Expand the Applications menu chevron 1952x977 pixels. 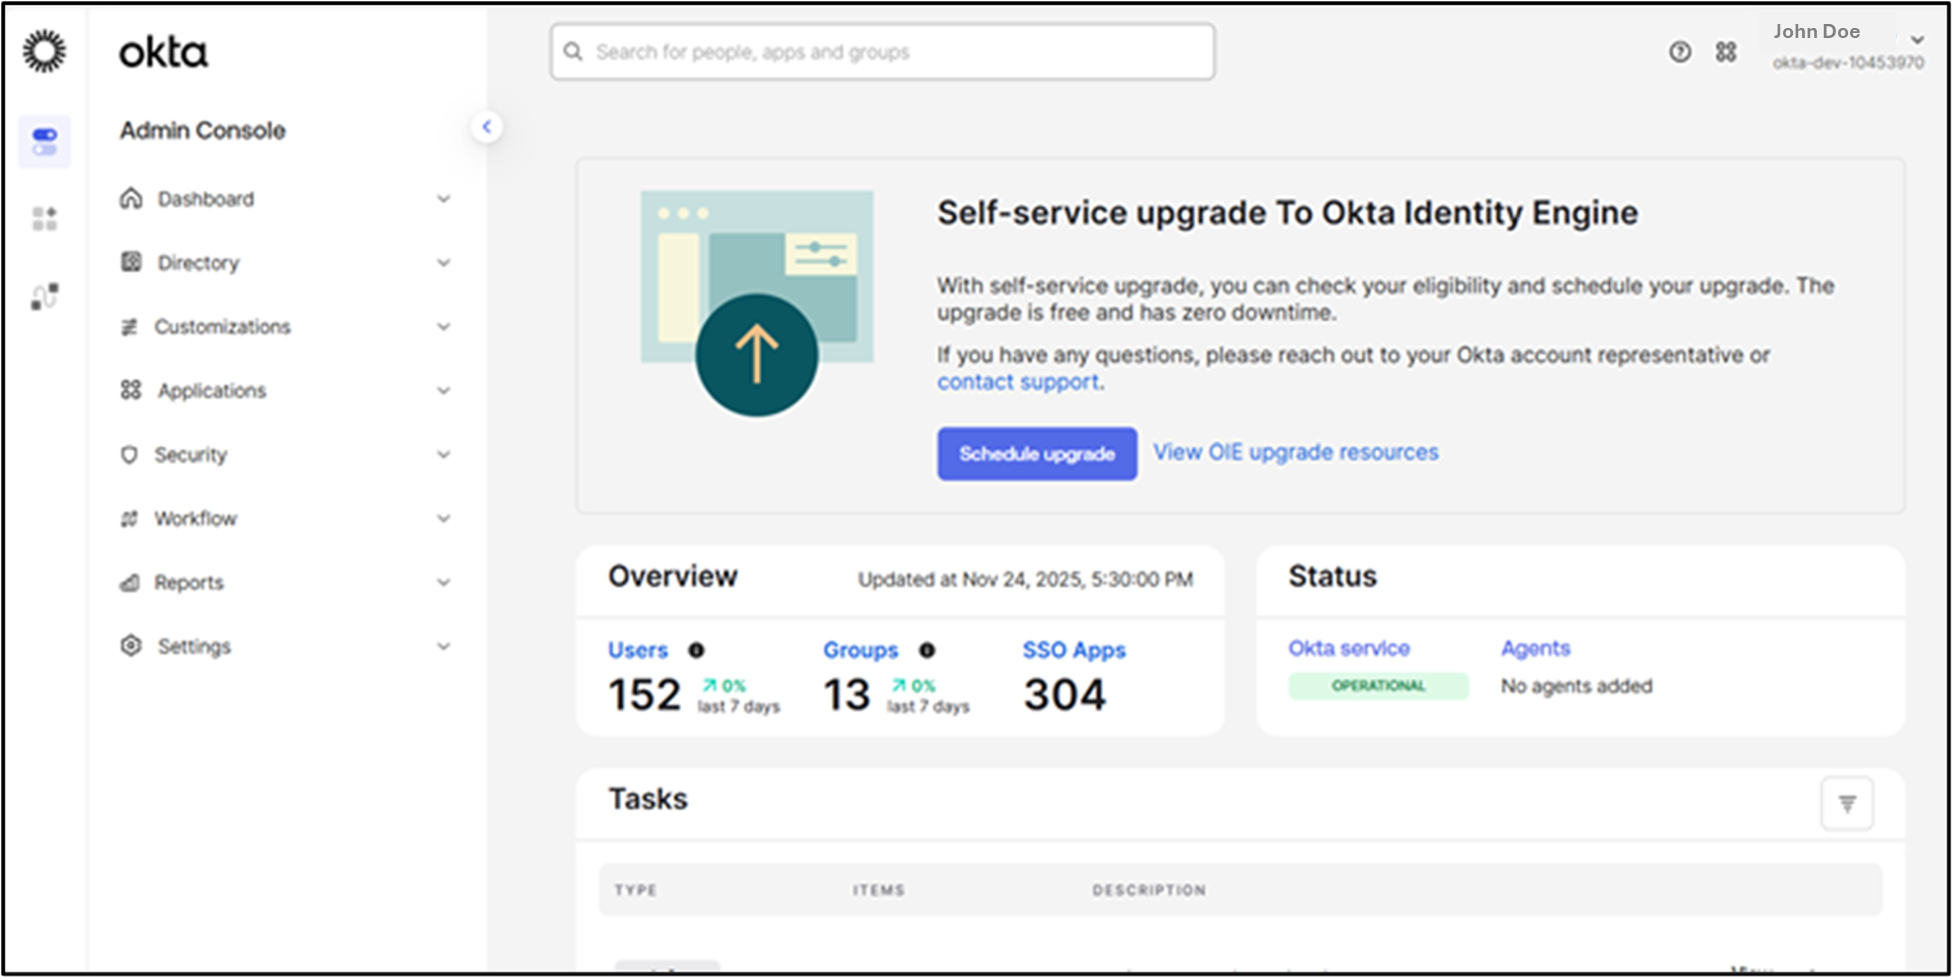pos(443,391)
